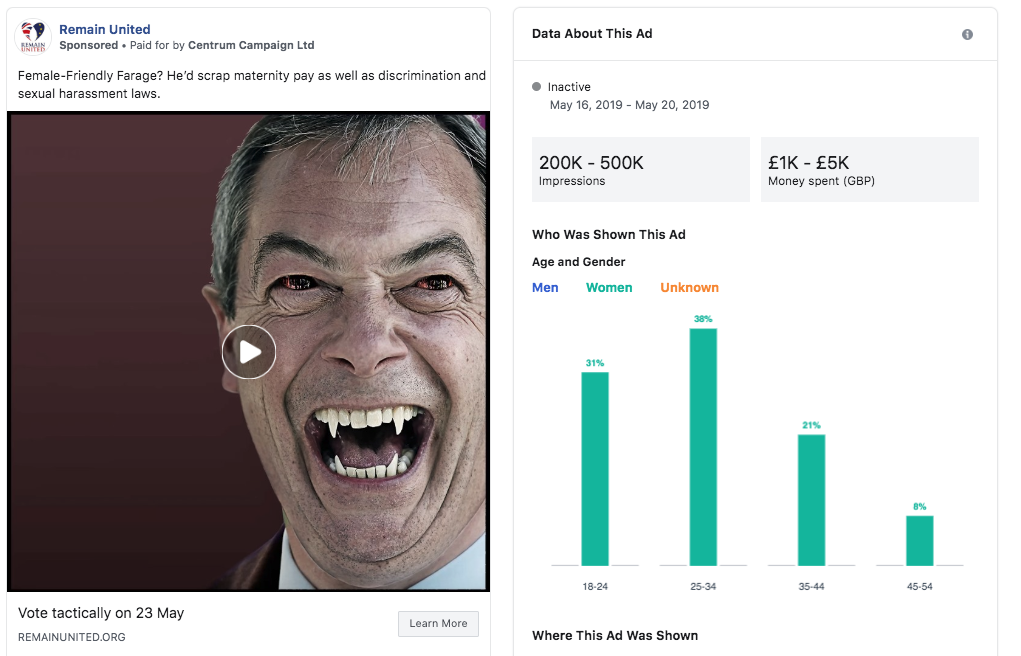Follow the Centrum Campaign Ltd payer link

(x=251, y=45)
